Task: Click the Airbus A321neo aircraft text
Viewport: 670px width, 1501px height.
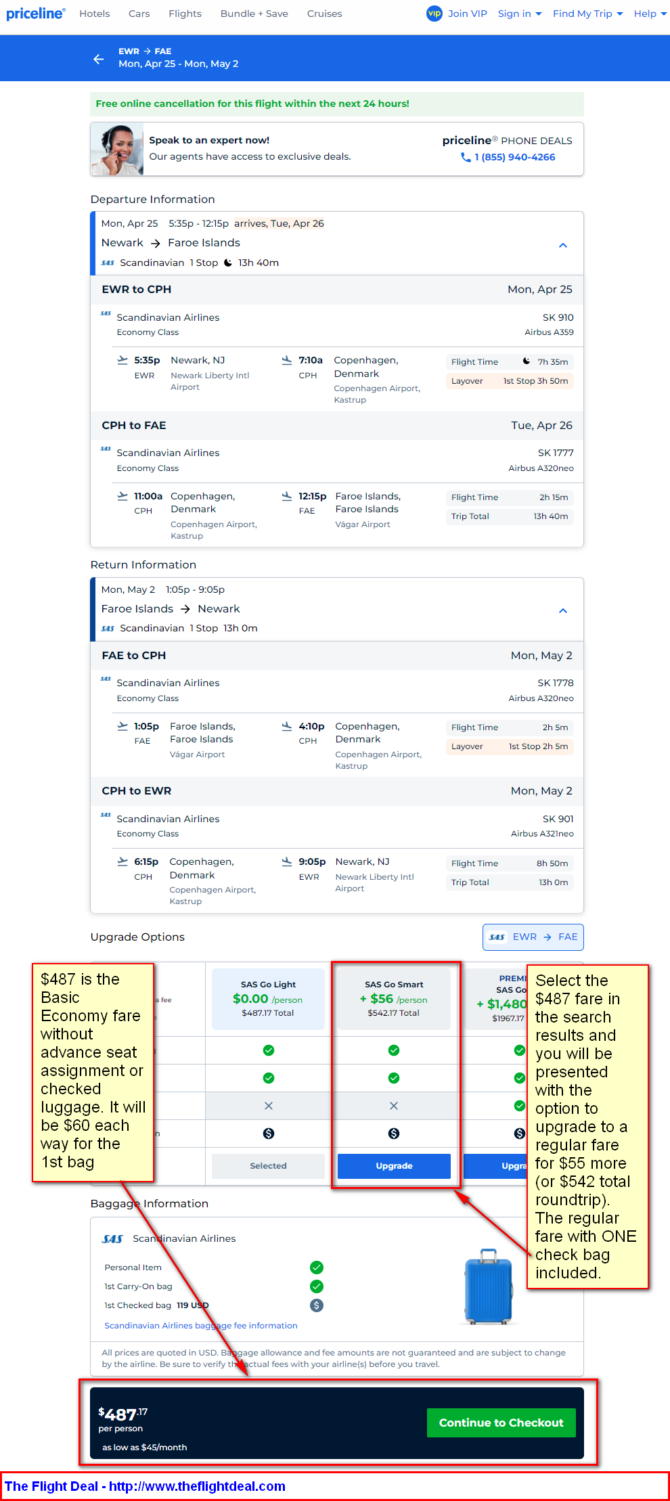Action: [x=541, y=834]
